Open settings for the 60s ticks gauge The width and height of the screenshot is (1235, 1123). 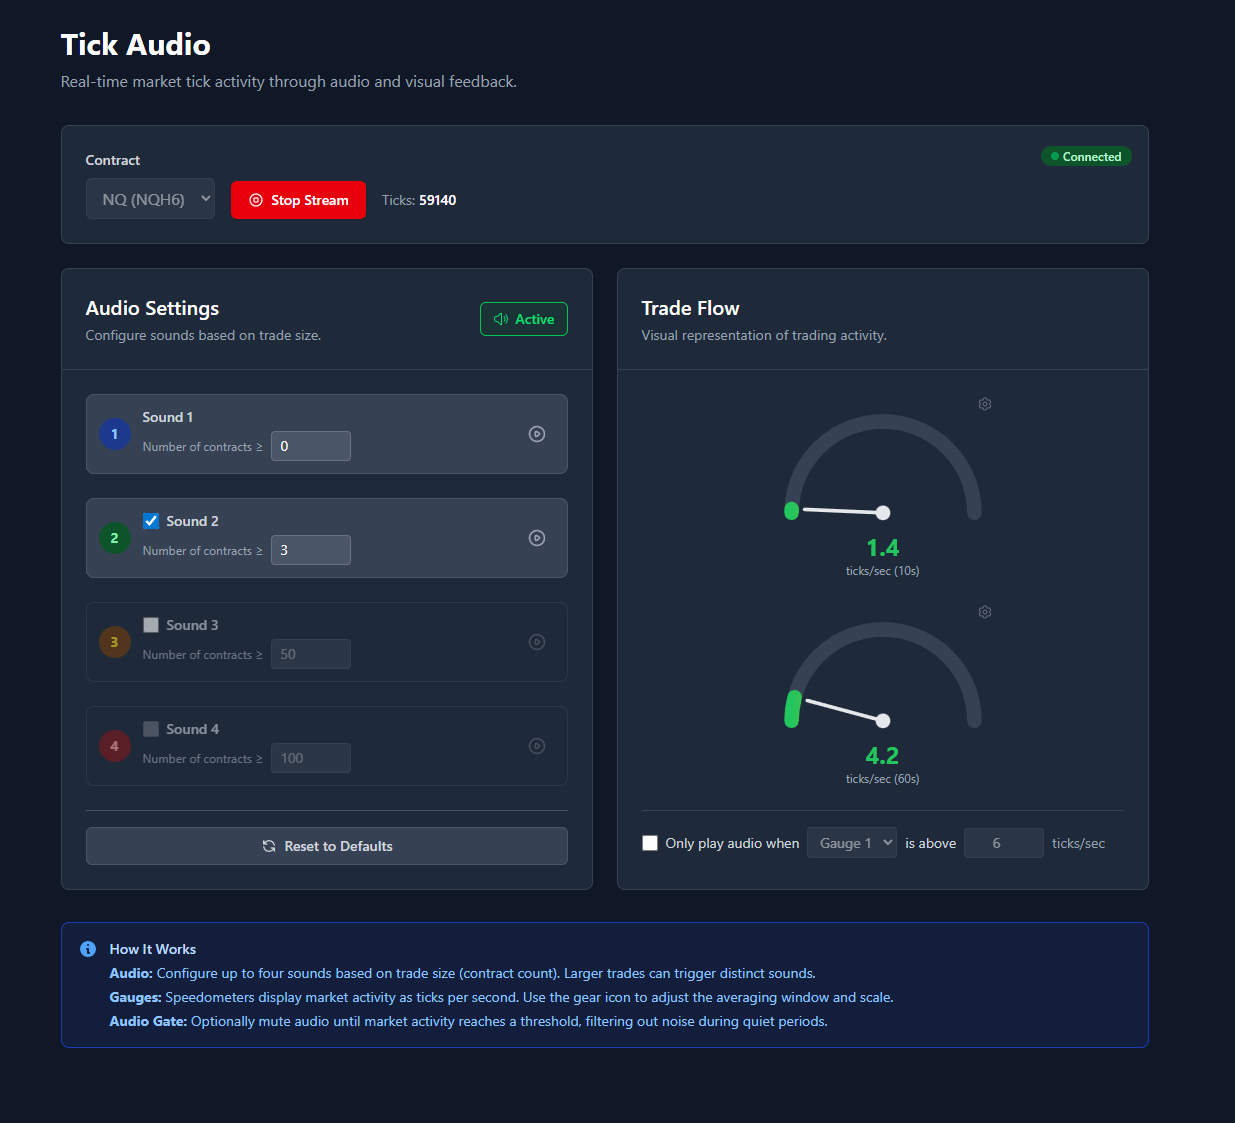(x=984, y=611)
